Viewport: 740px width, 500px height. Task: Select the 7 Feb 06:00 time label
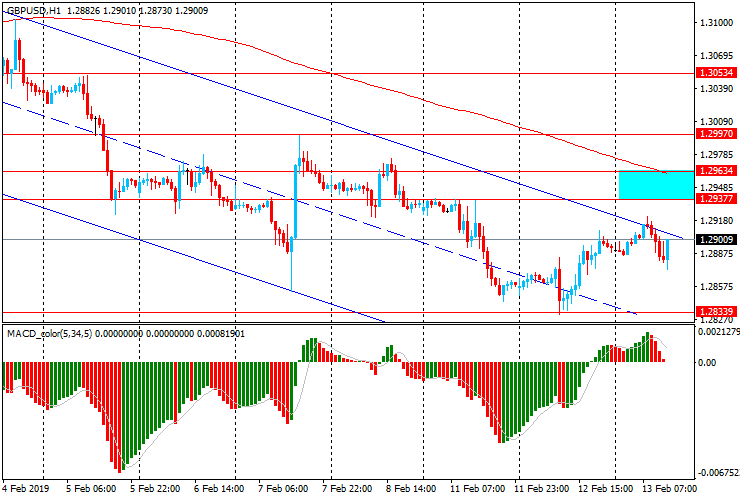point(283,490)
